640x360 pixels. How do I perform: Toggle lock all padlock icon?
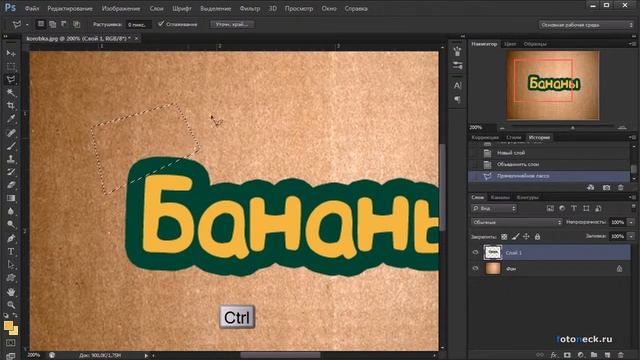coord(538,236)
